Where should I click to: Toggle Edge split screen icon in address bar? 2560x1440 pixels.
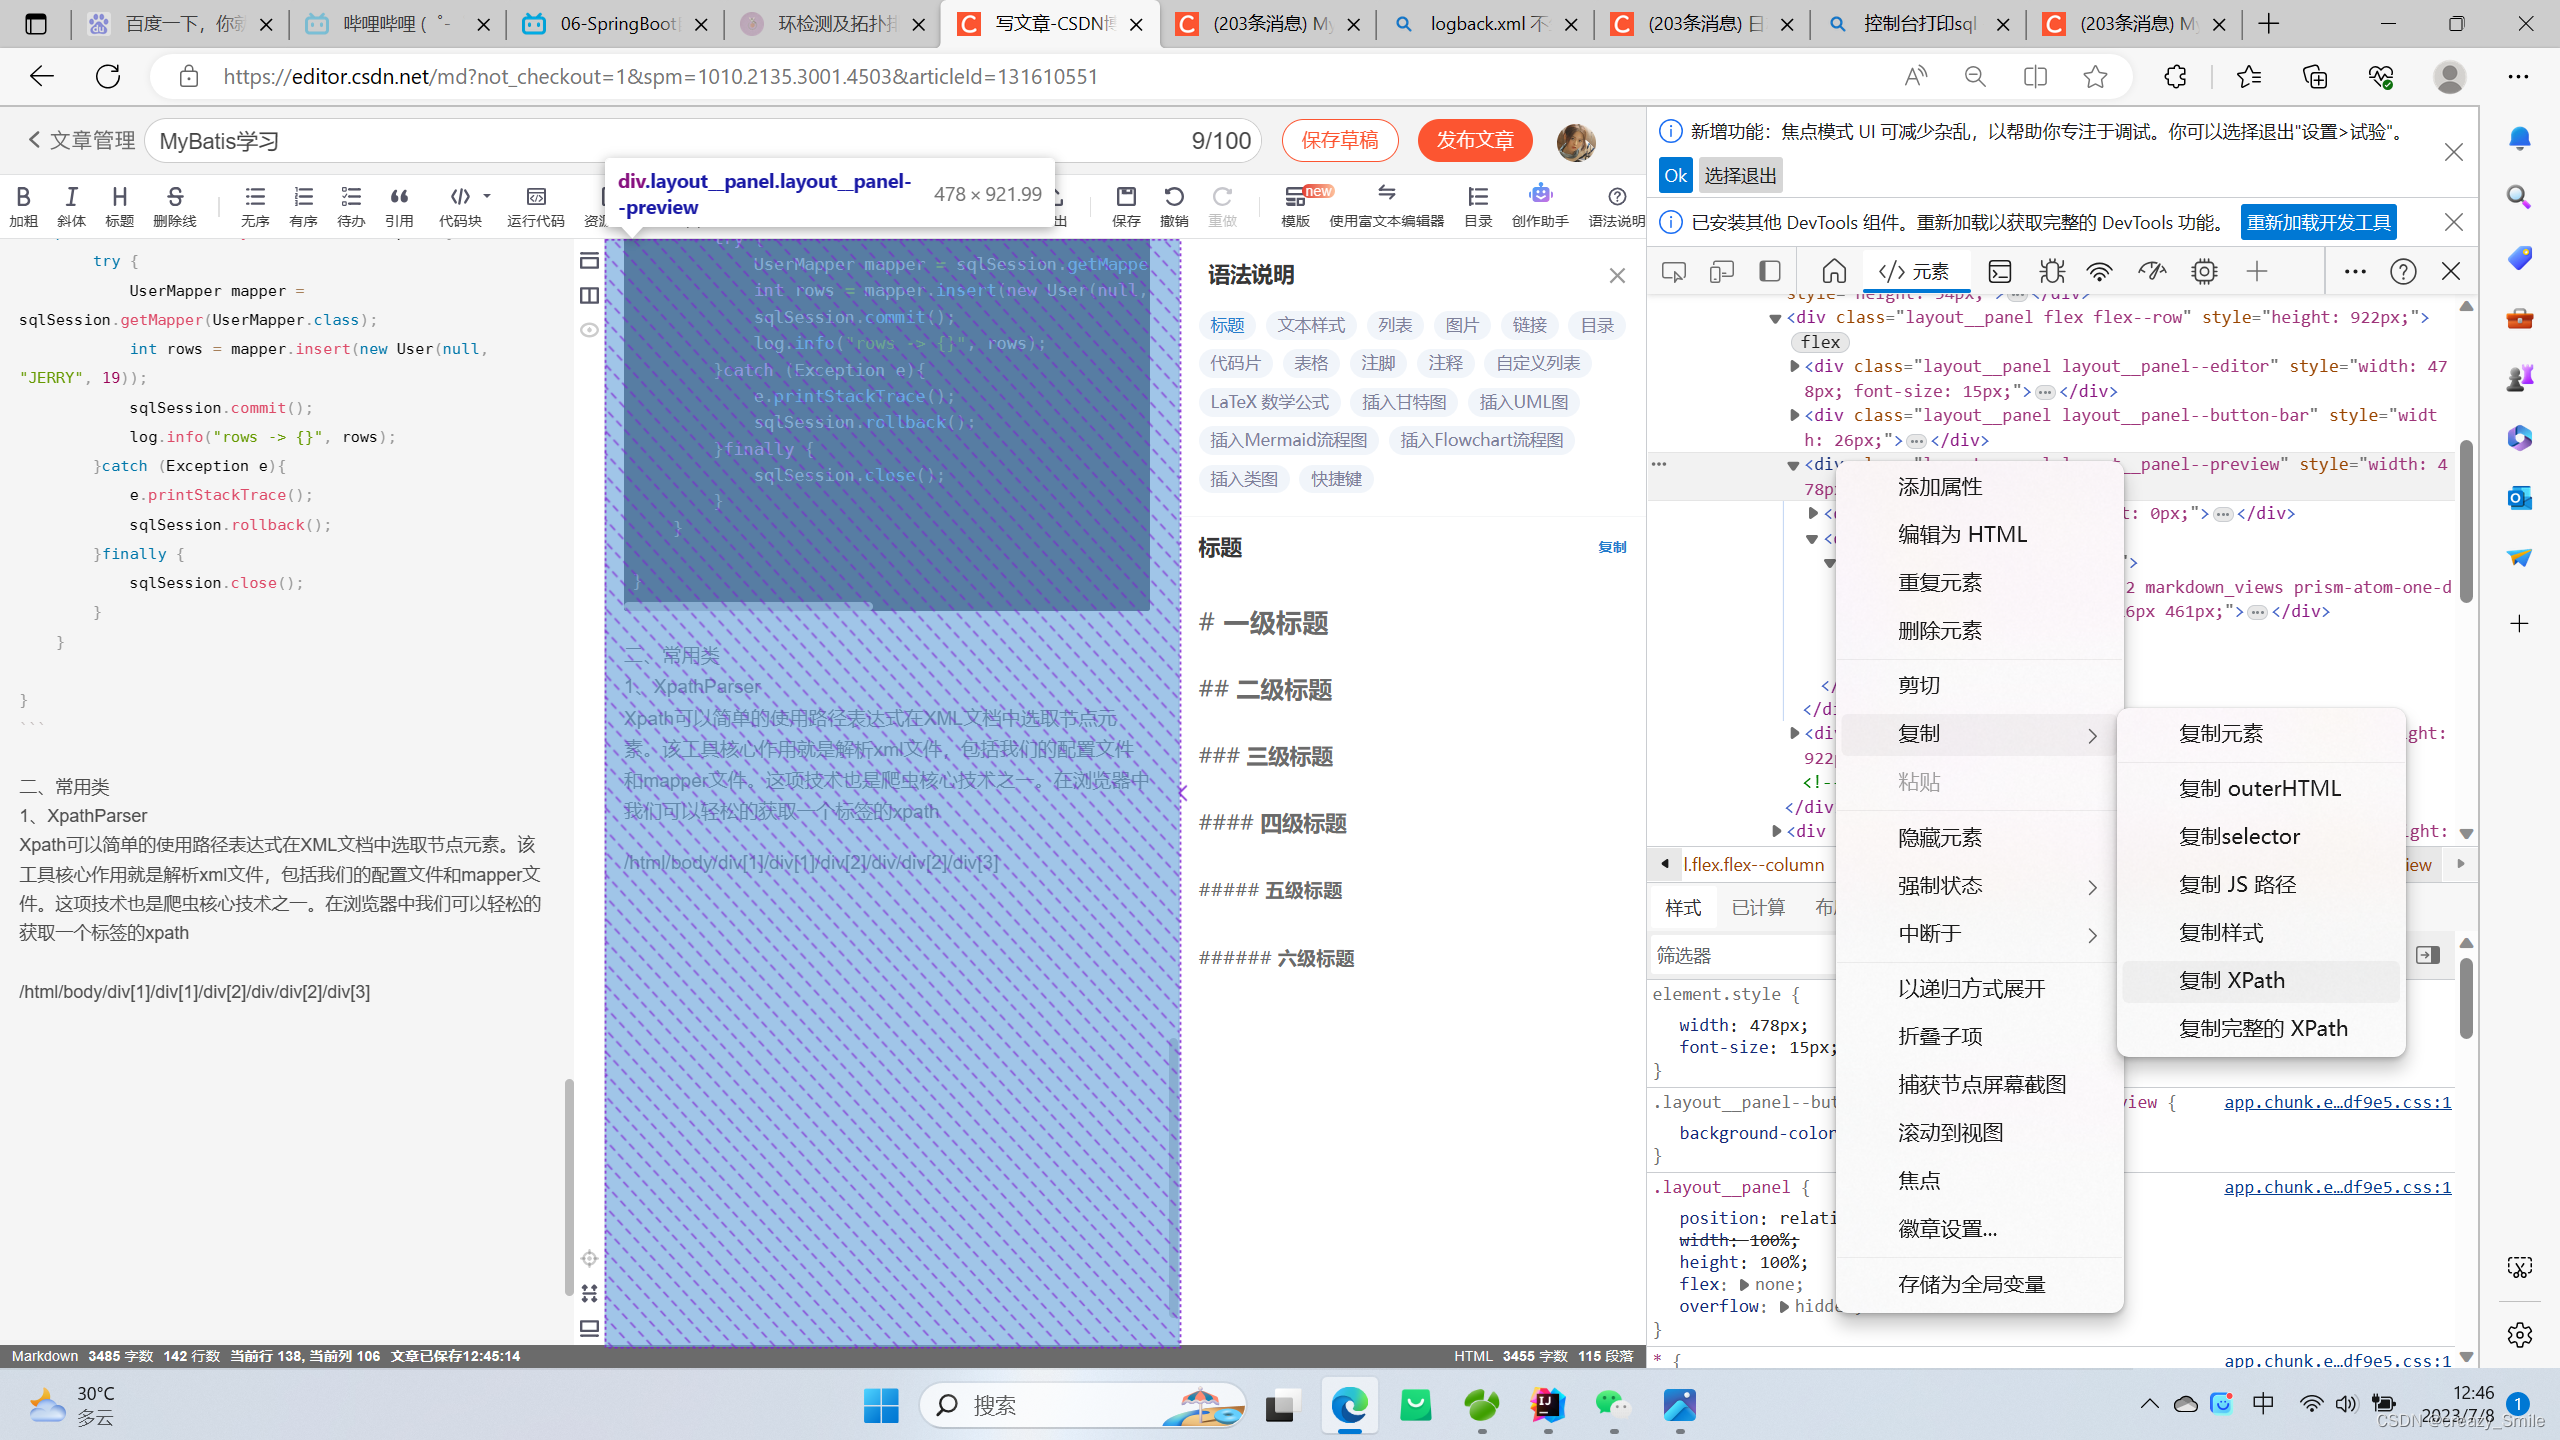pos(2035,77)
